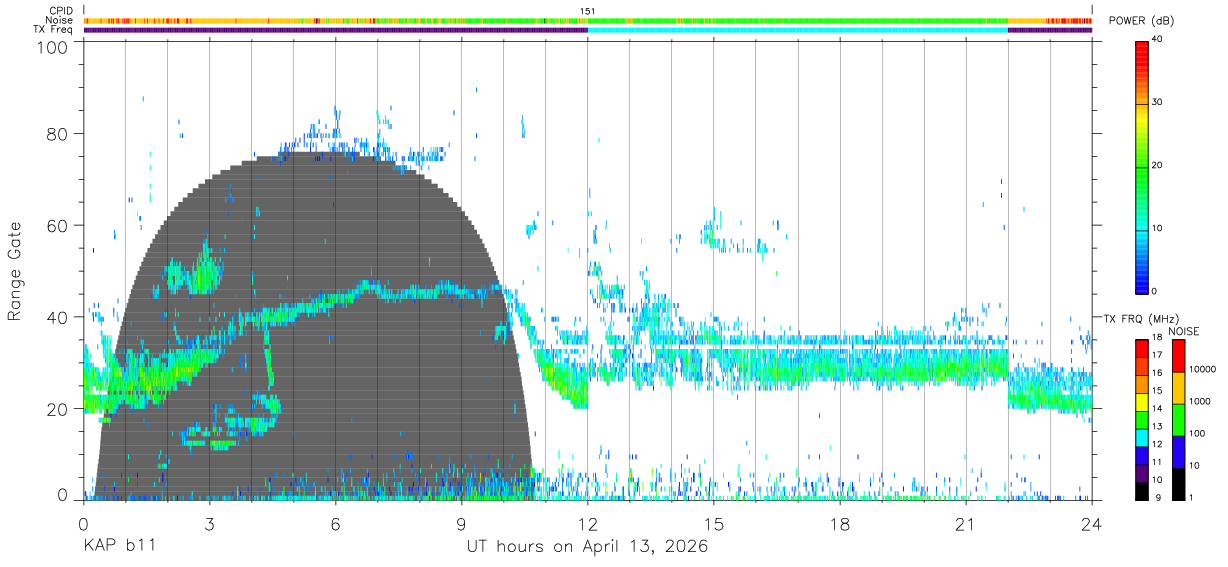Click the first purple TX Freq strip segment

point(335,30)
